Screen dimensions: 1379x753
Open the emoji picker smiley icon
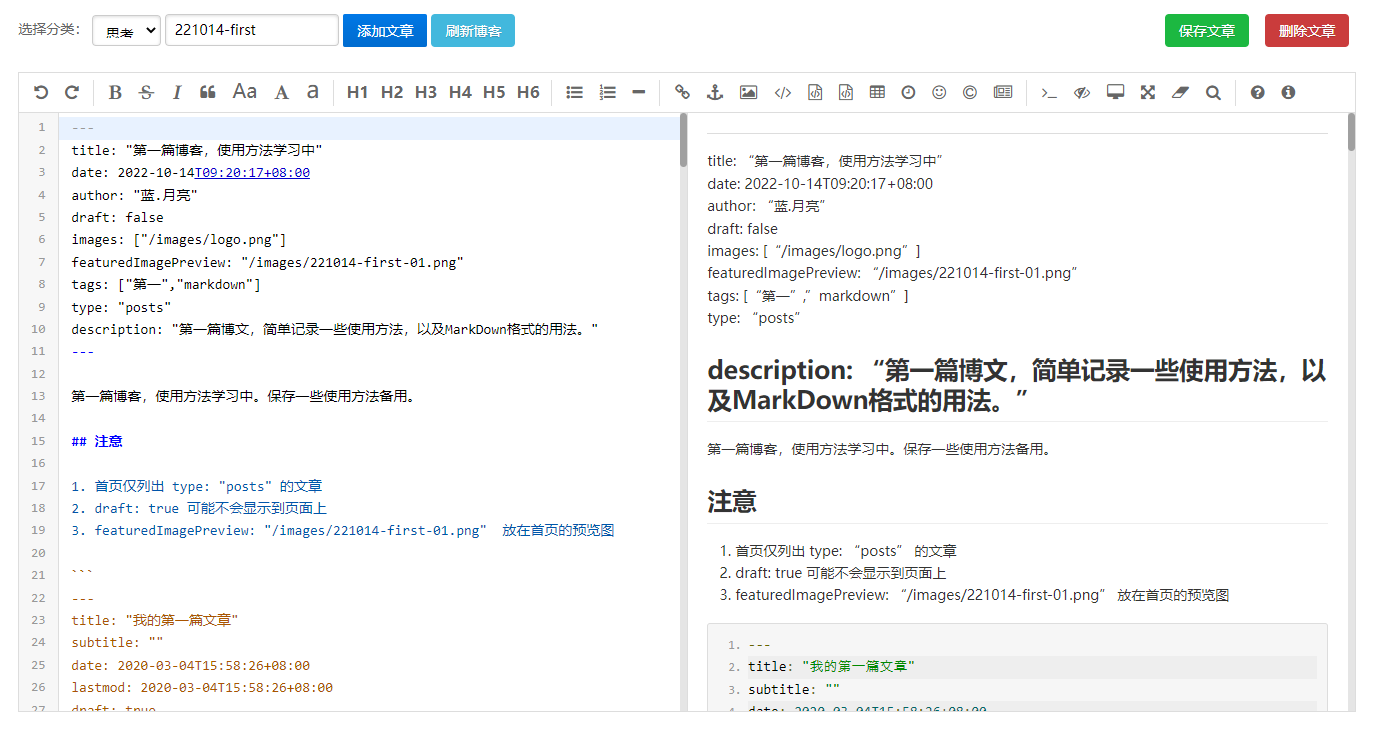[x=939, y=92]
